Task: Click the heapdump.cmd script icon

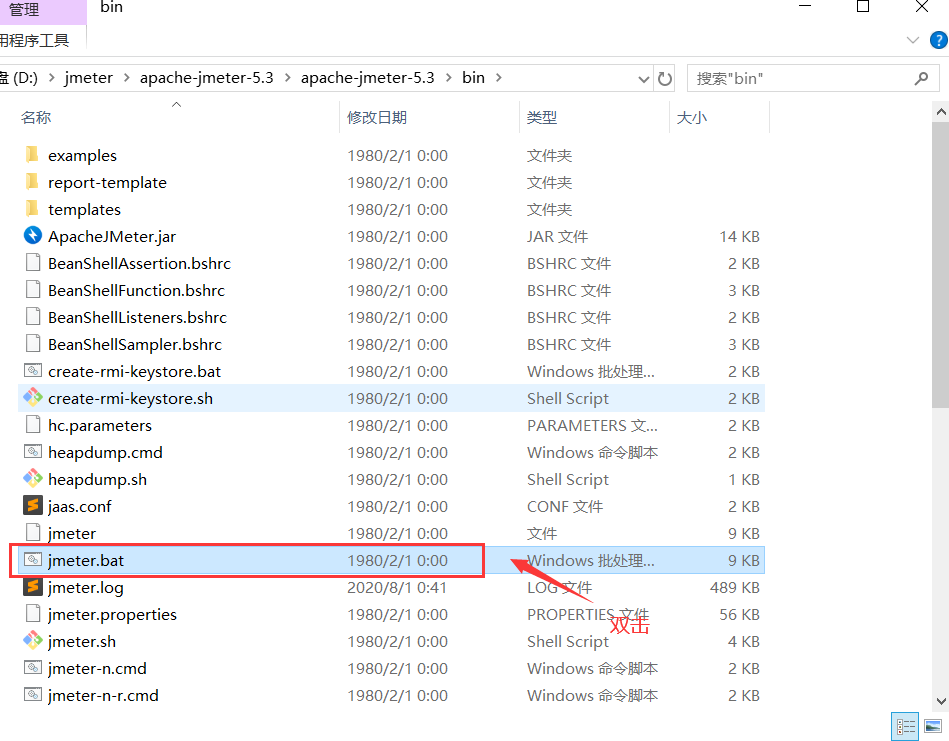Action: pos(33,452)
